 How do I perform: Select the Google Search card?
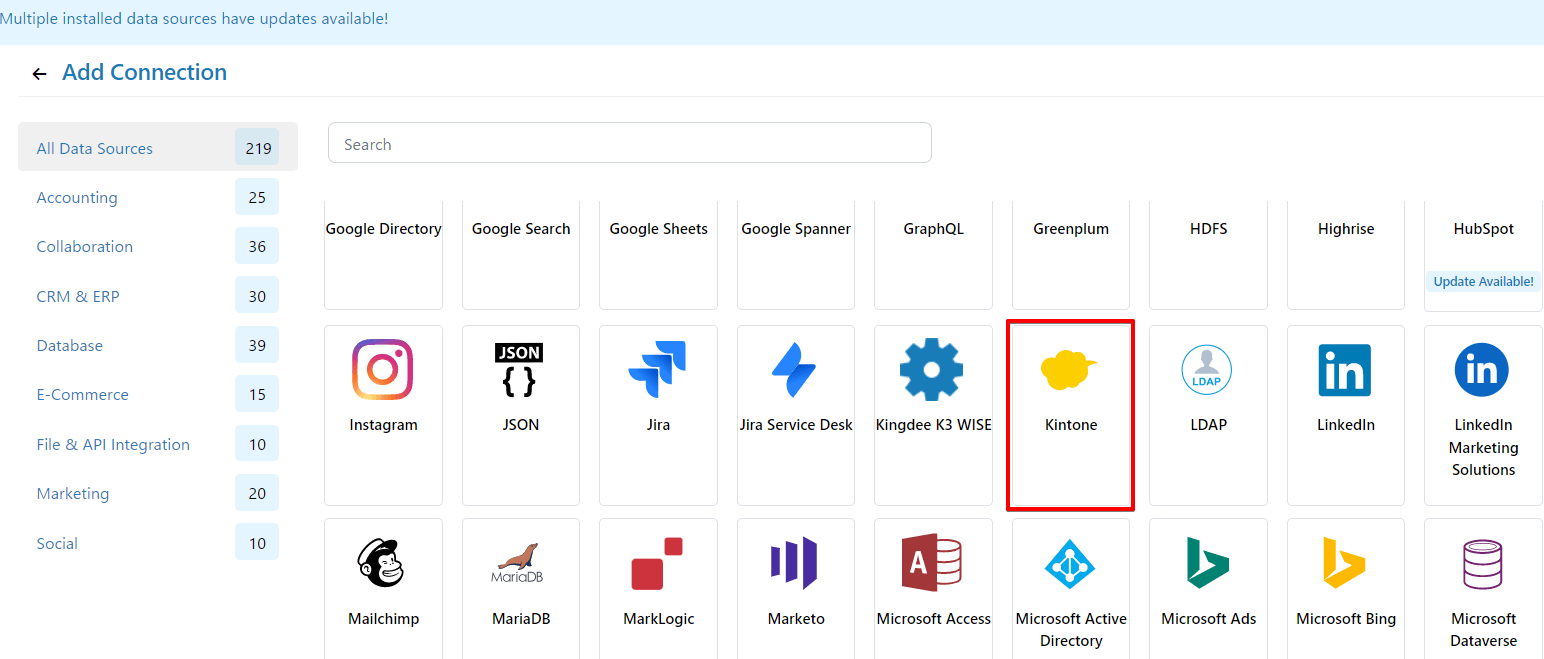coord(521,255)
